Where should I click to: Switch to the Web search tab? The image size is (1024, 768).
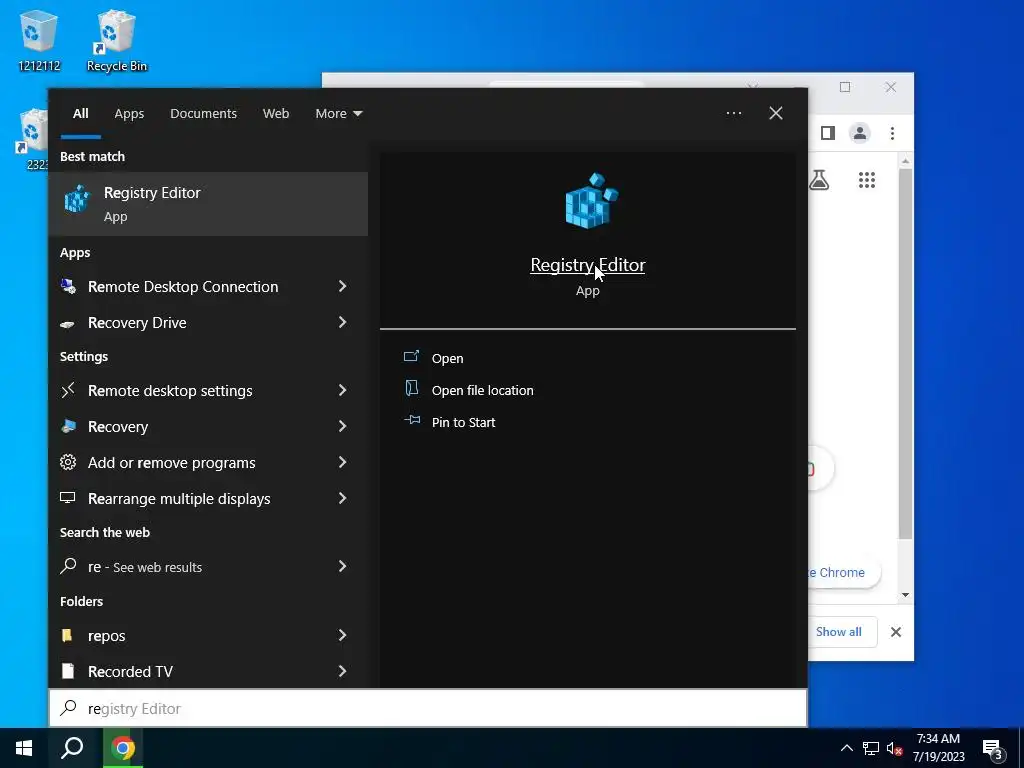coord(276,114)
